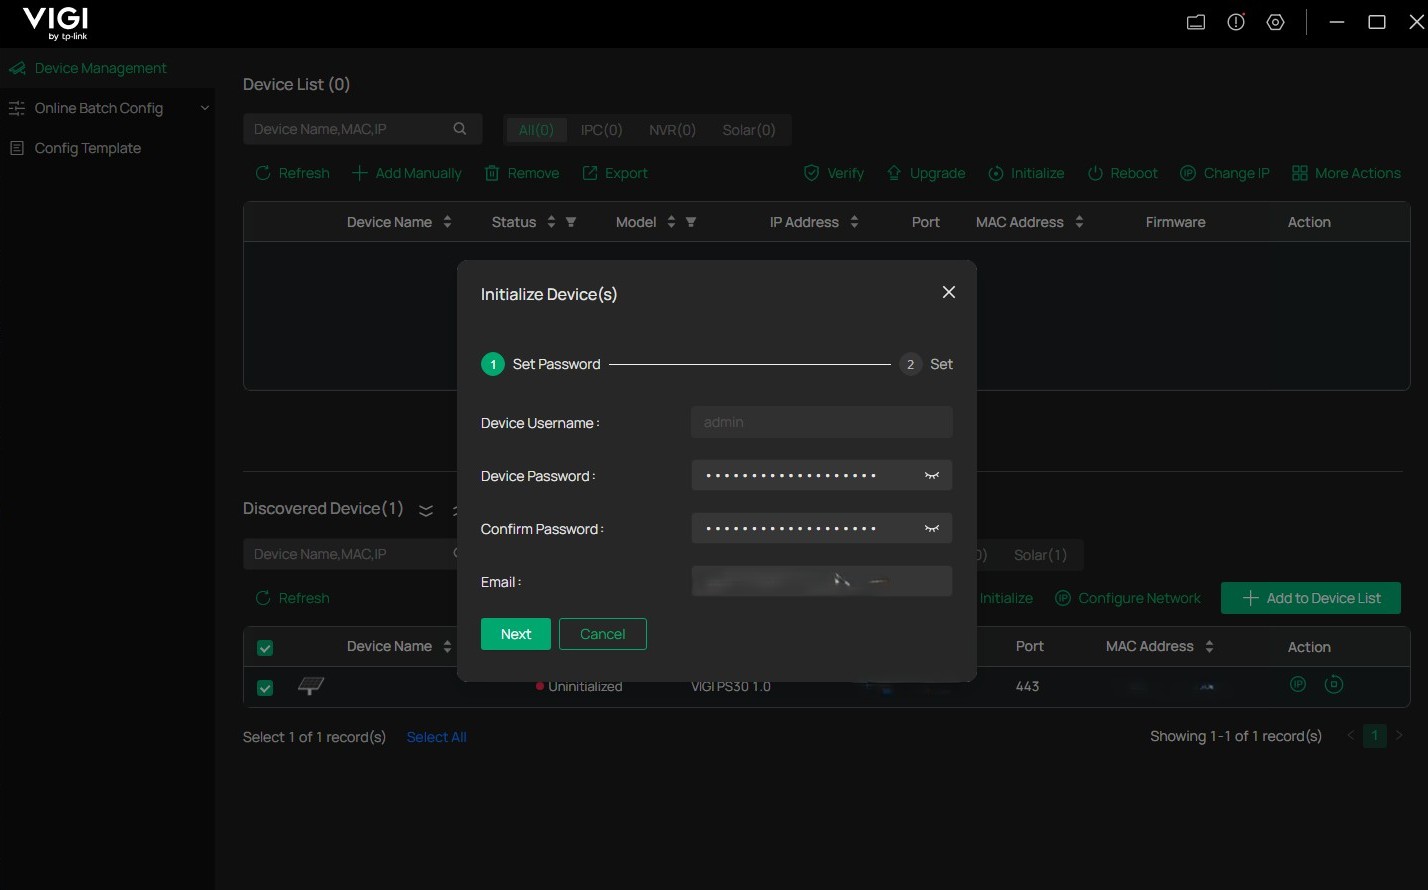Select the All(0) device tab

point(536,130)
